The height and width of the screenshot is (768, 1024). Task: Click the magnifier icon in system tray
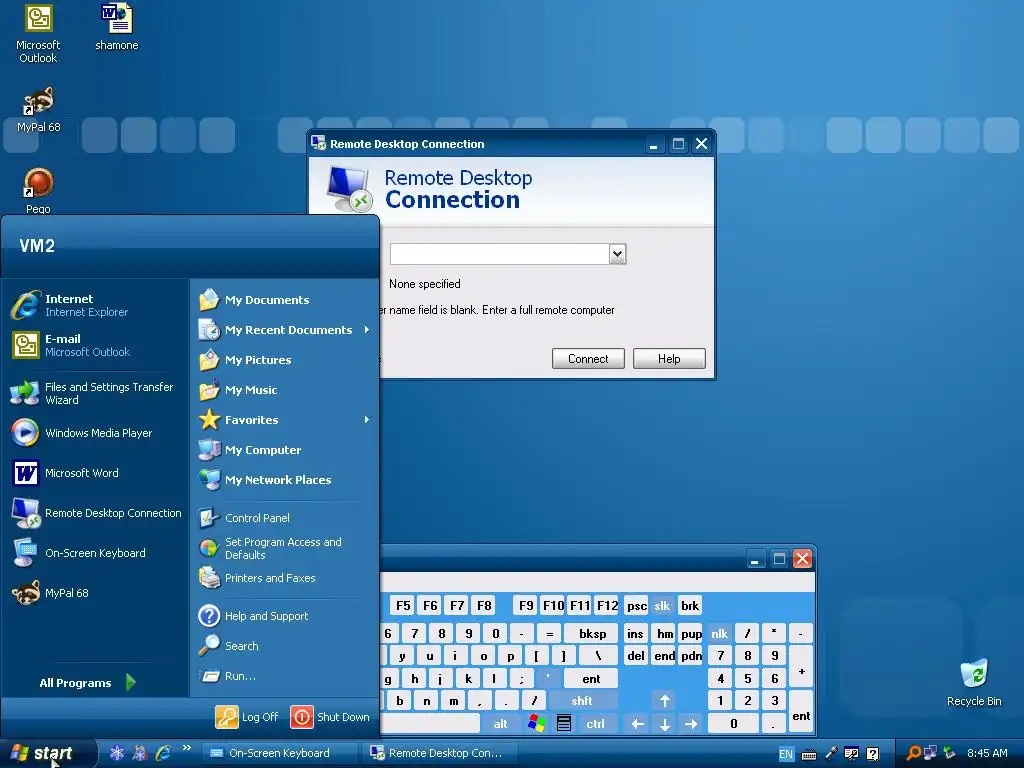[x=914, y=753]
